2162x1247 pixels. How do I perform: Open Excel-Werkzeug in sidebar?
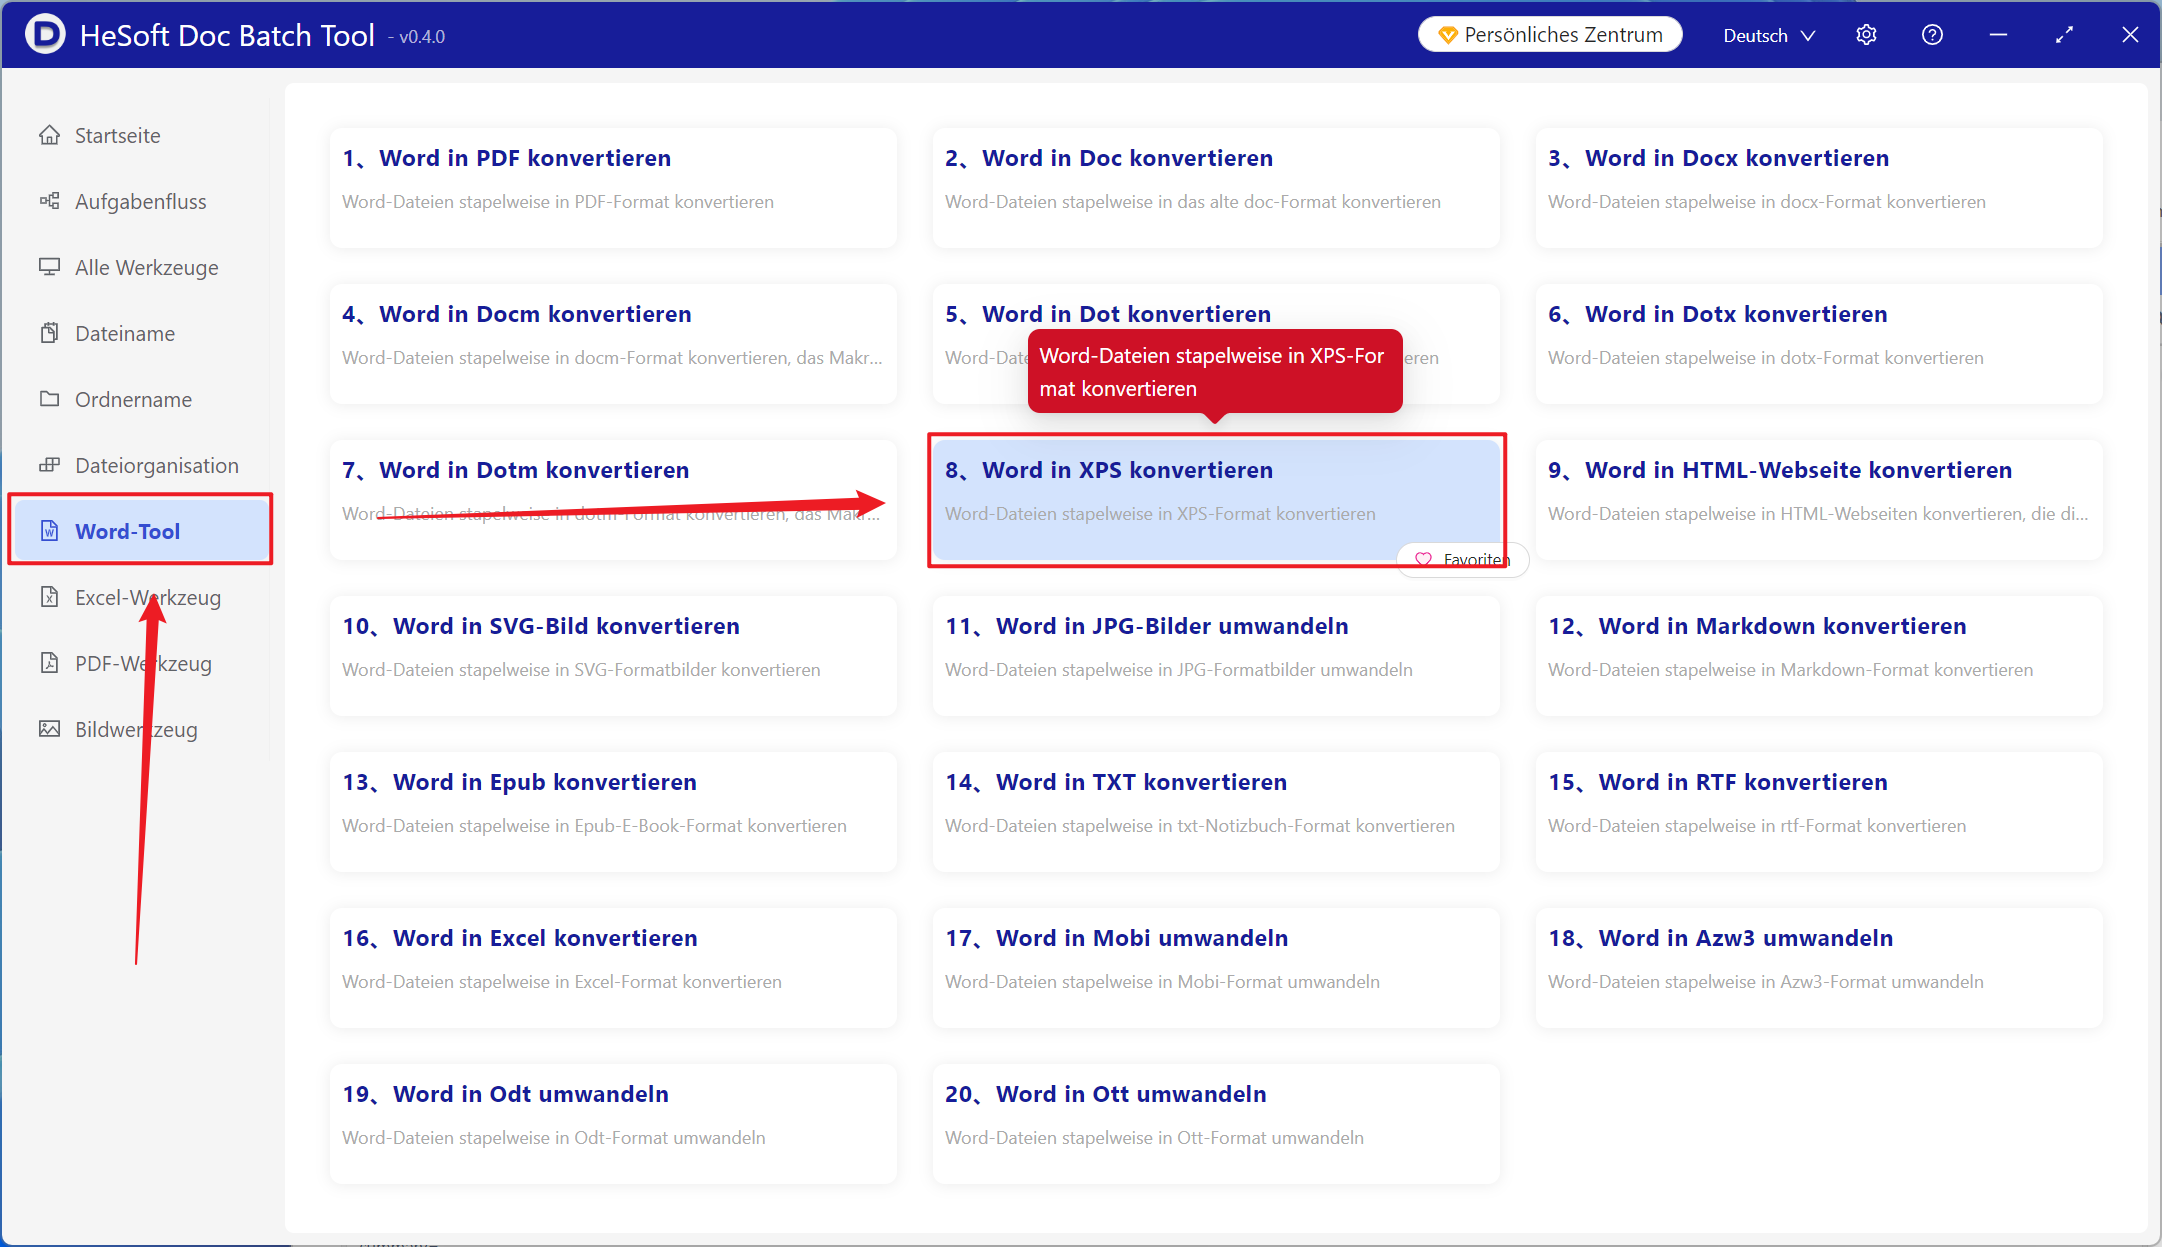(140, 597)
